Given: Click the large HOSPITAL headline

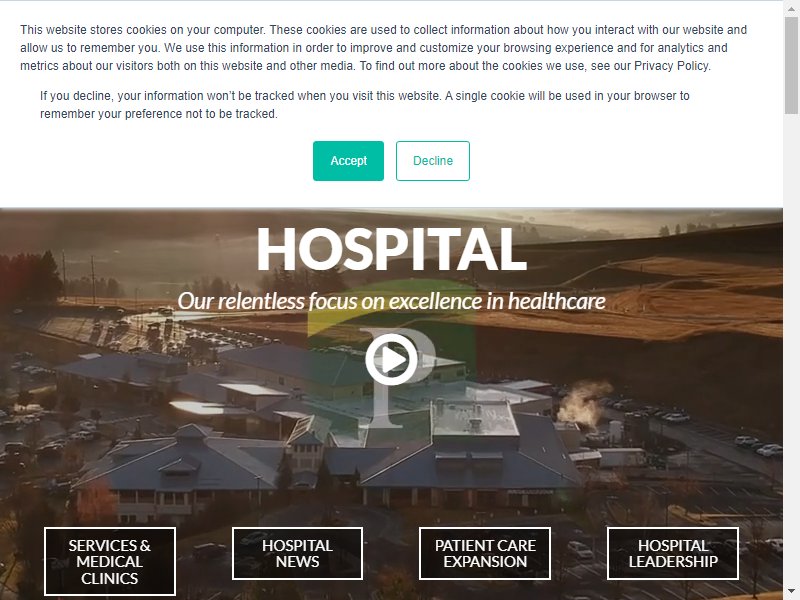Looking at the screenshot, I should tap(391, 249).
